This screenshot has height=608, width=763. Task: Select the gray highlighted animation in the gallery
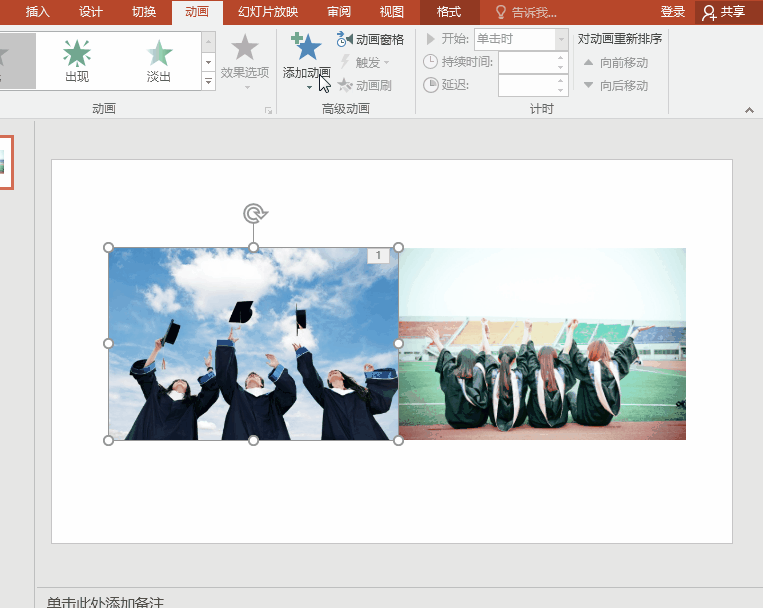pyautogui.click(x=18, y=61)
